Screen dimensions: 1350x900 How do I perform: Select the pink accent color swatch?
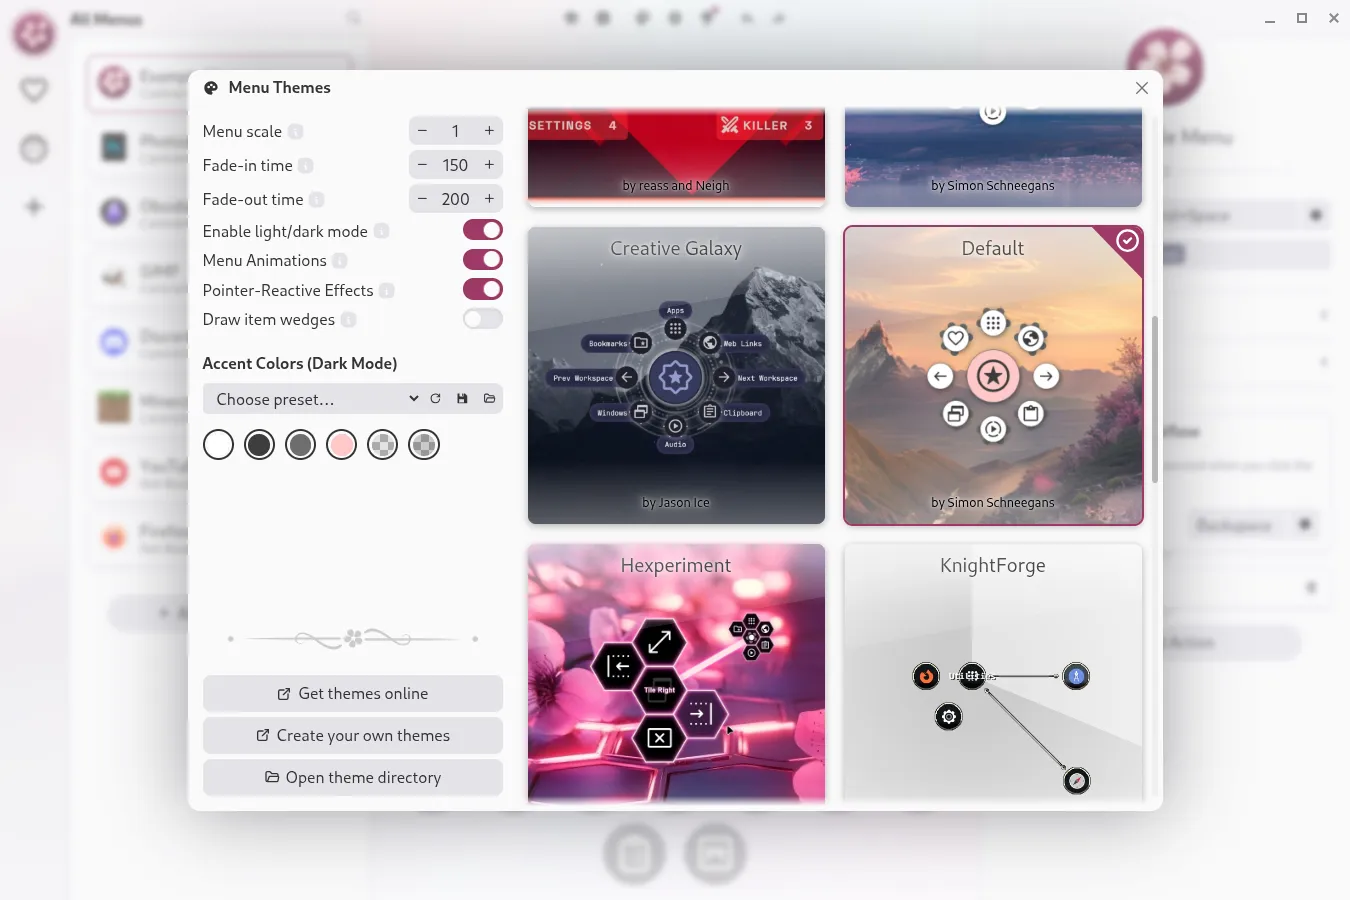(x=341, y=445)
